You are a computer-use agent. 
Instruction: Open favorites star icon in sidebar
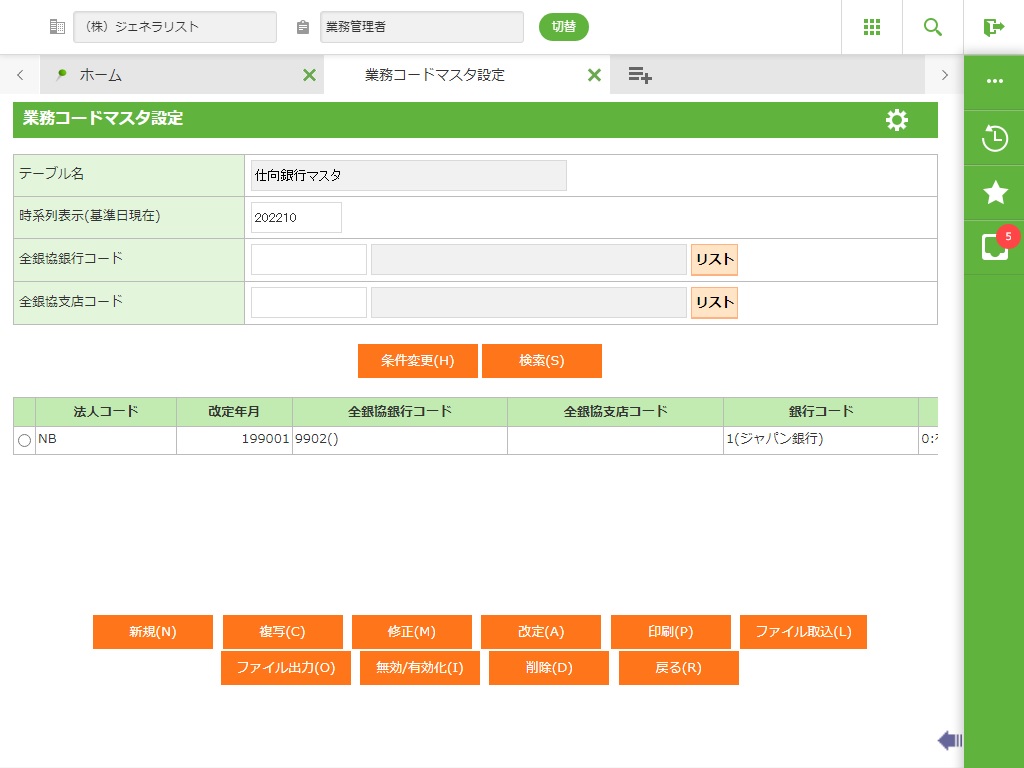(995, 192)
